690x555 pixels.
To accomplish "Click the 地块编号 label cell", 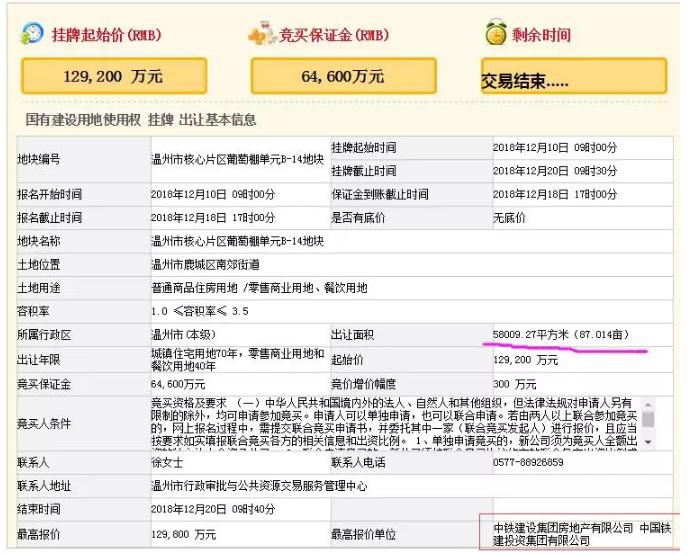I will 84,159.
